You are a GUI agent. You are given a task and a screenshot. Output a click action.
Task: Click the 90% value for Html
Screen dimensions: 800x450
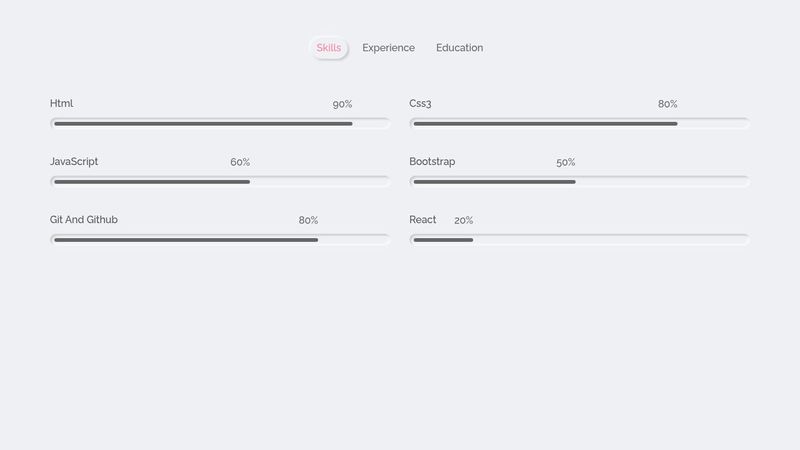point(342,105)
